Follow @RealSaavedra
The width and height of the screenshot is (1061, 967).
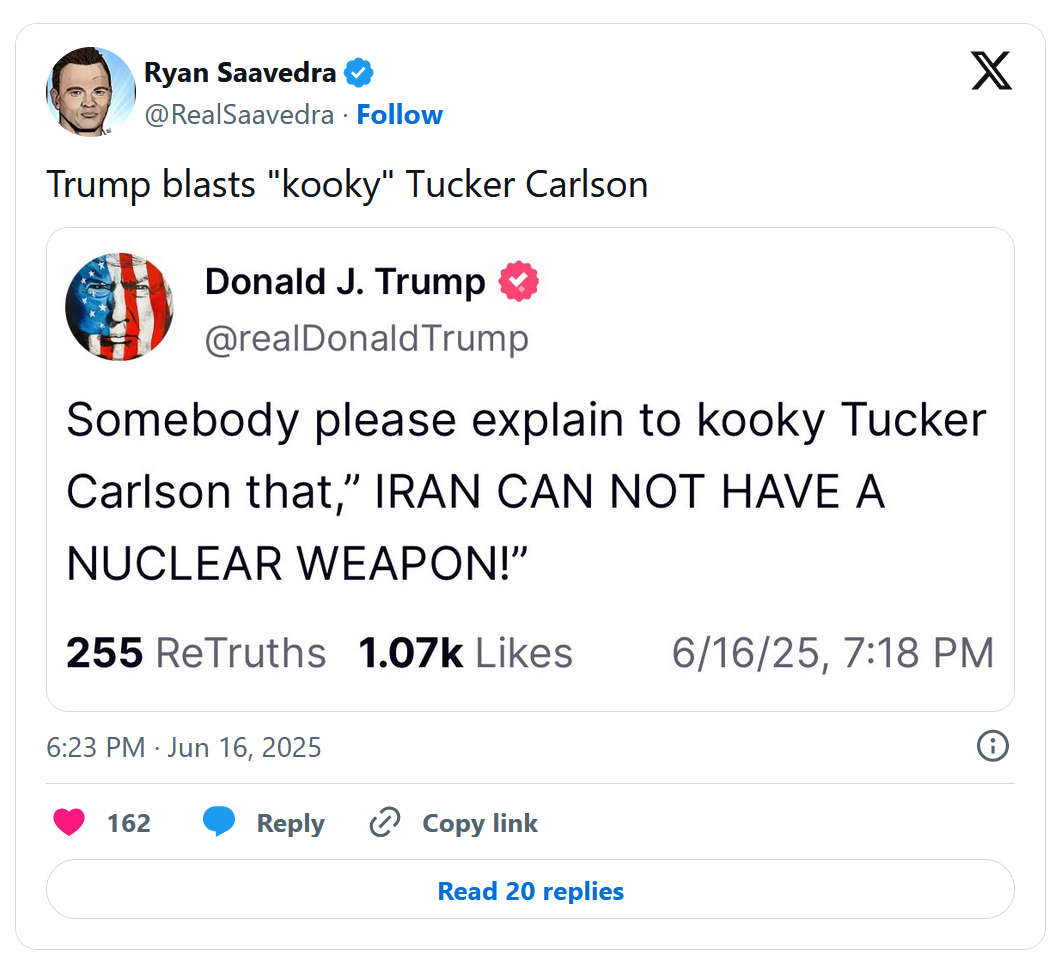(x=399, y=115)
